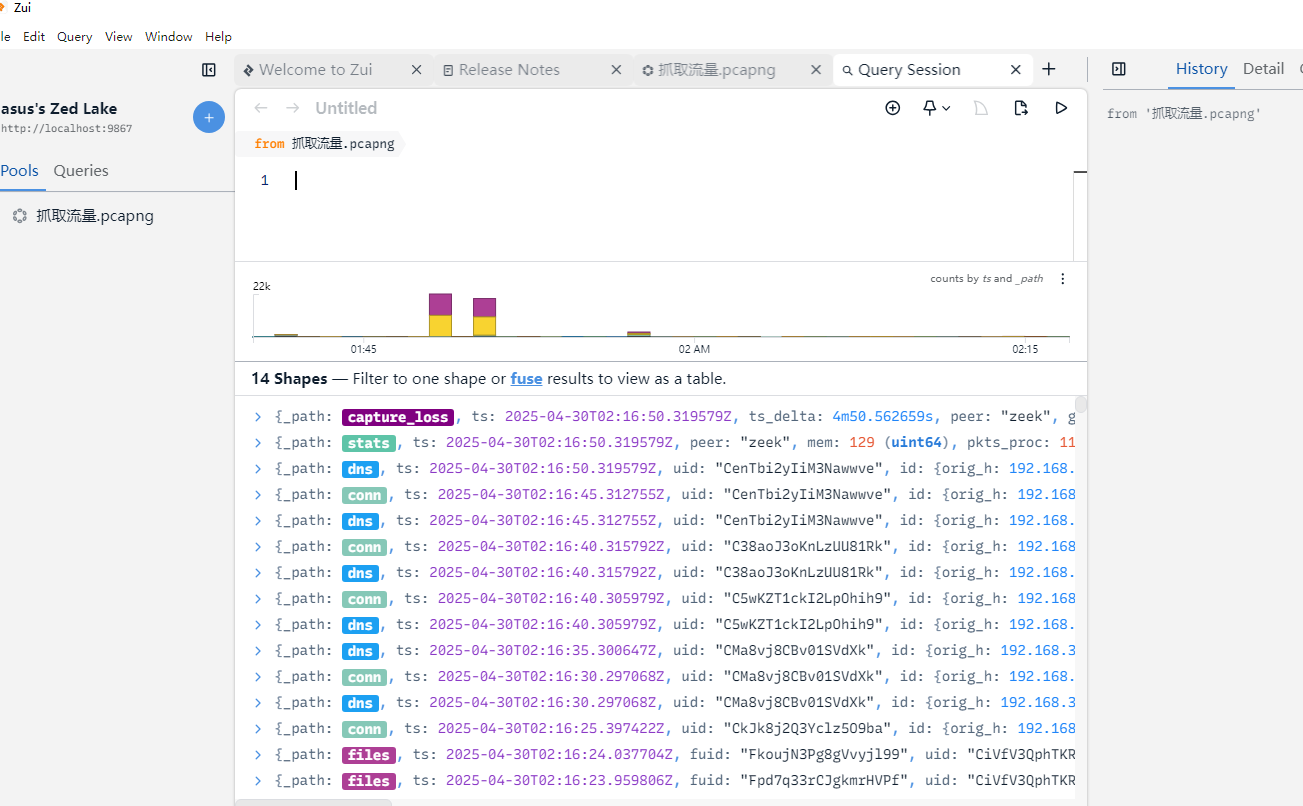1303x806 pixels.
Task: Select the Pools sidebar tab
Action: pyautogui.click(x=20, y=171)
